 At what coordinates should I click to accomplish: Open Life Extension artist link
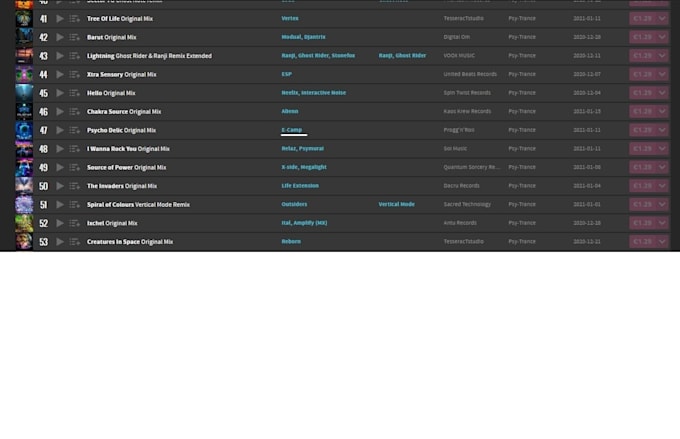[300, 186]
